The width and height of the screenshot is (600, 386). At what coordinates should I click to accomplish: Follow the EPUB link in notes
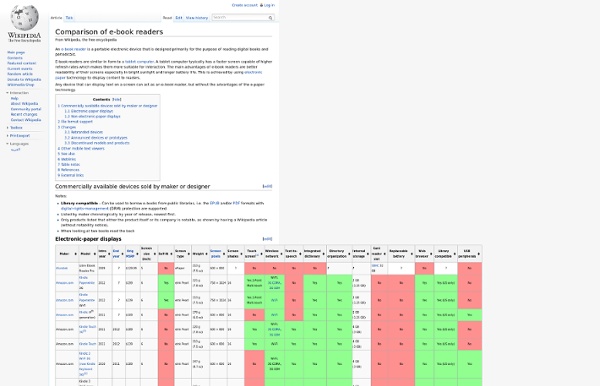[214, 203]
